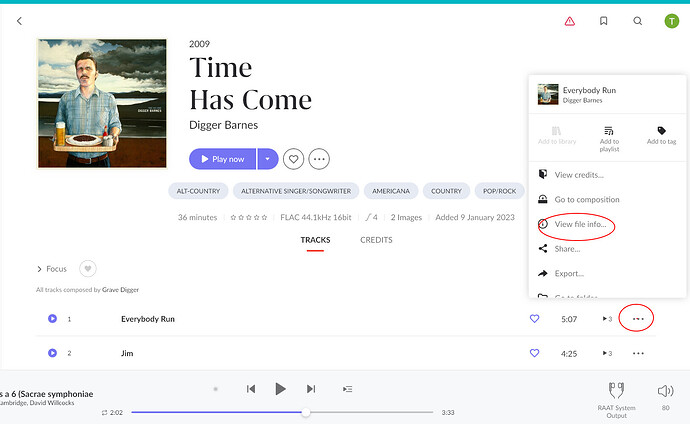Click the Play now button
This screenshot has width=690, height=424.
pyautogui.click(x=223, y=159)
